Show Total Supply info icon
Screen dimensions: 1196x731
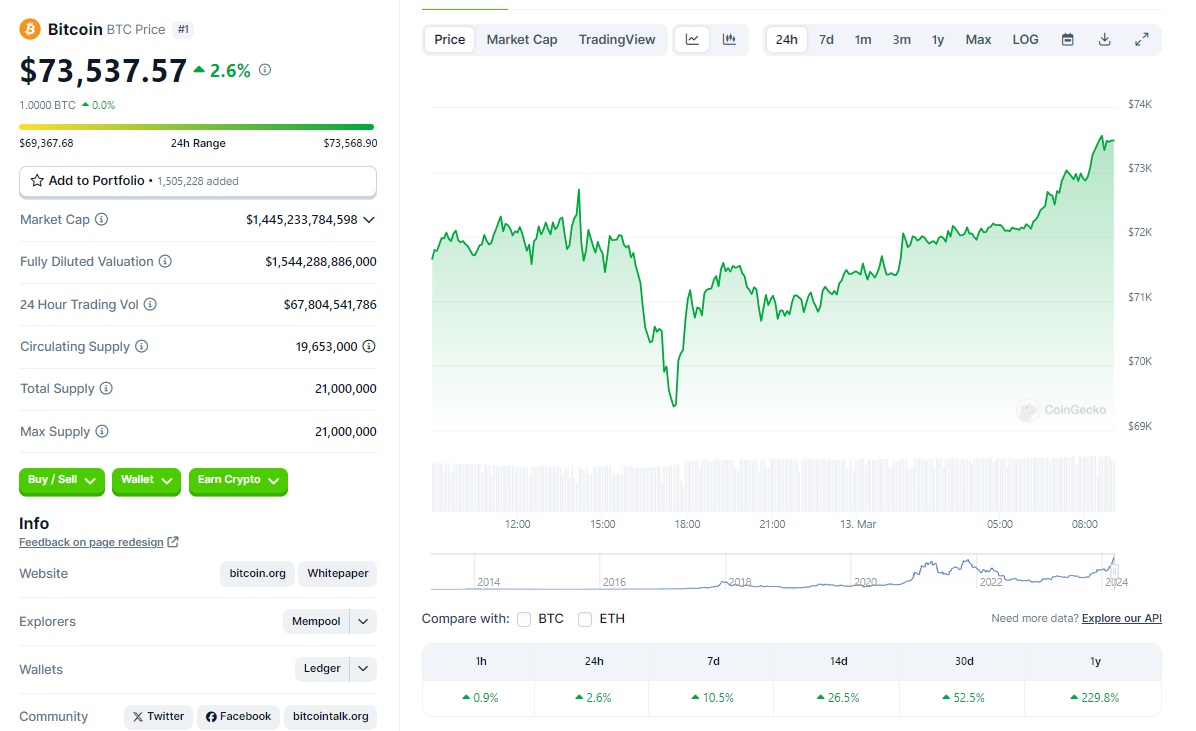[x=106, y=388]
